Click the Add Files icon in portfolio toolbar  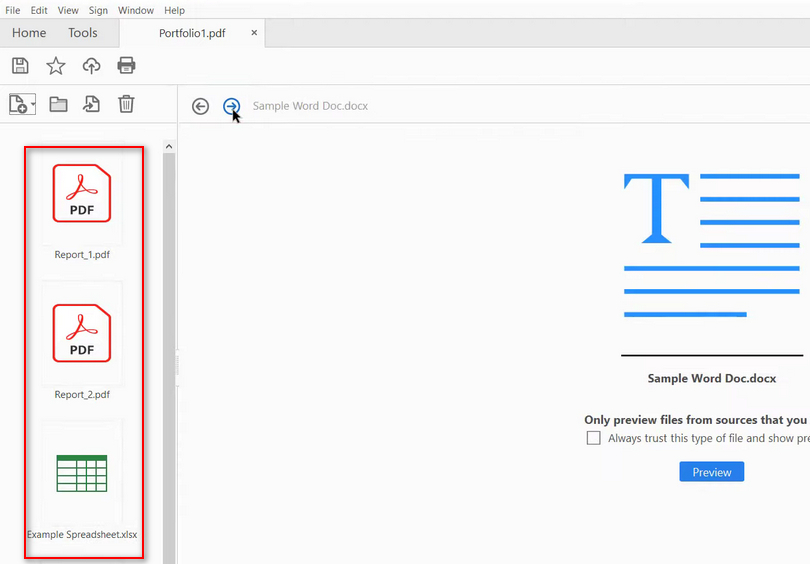(19, 104)
